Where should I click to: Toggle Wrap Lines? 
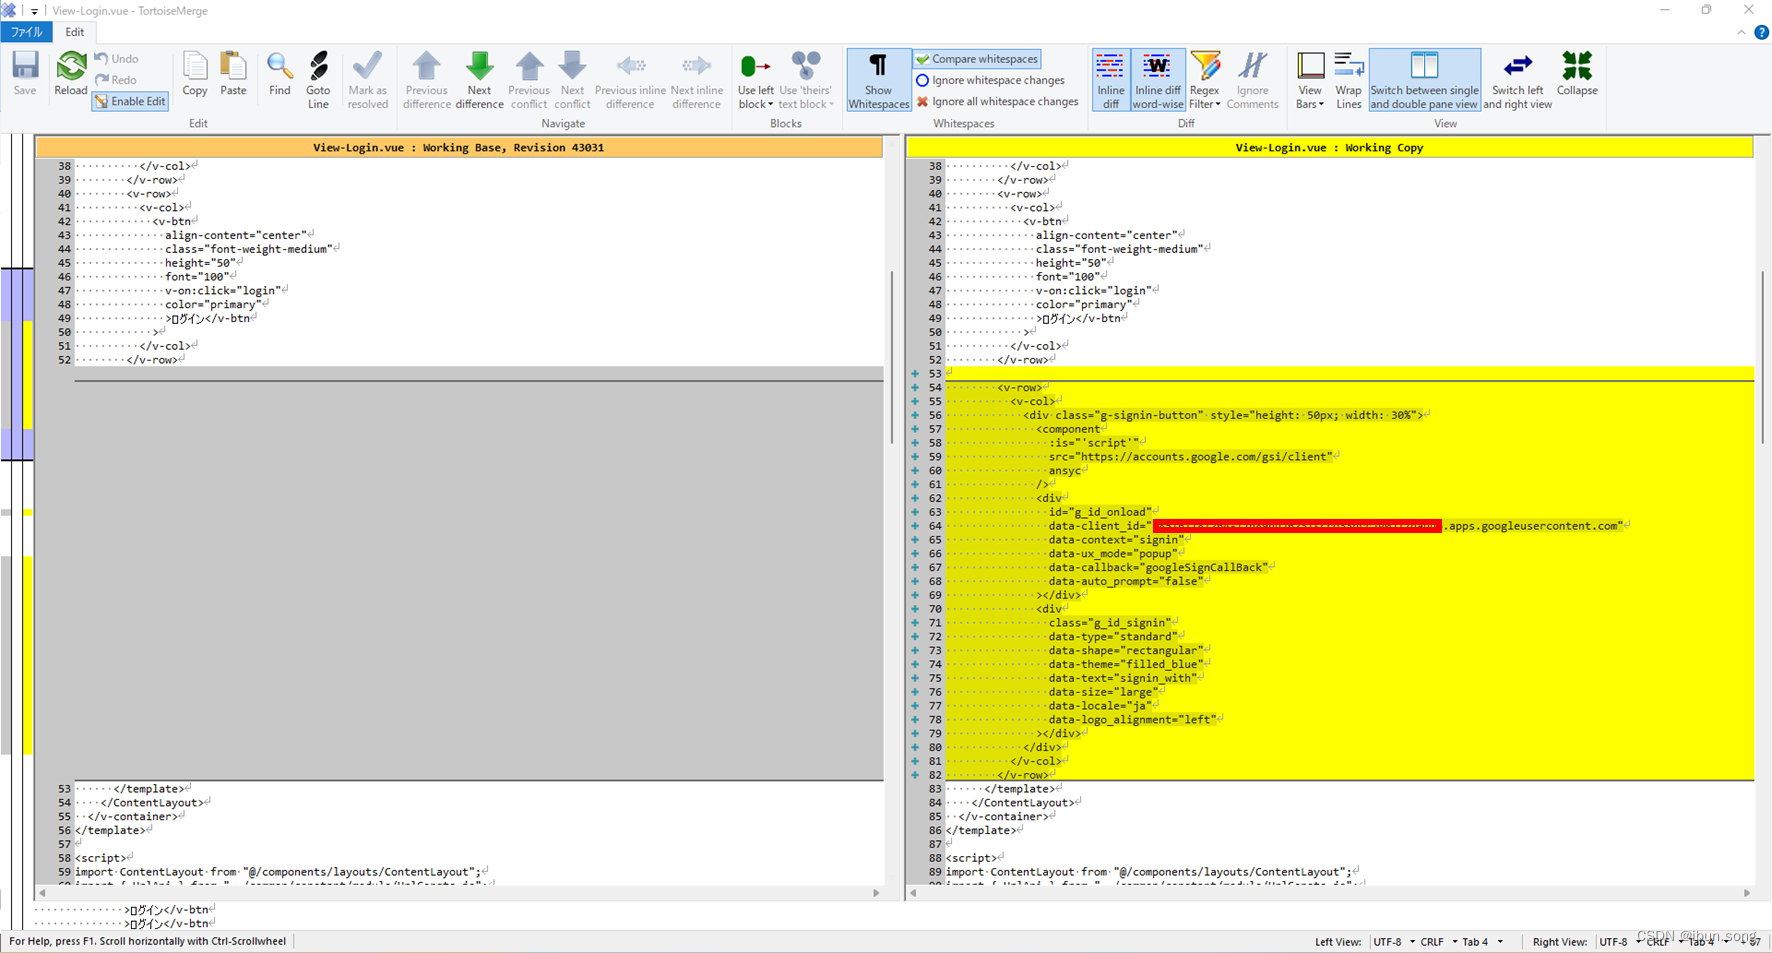tap(1348, 80)
